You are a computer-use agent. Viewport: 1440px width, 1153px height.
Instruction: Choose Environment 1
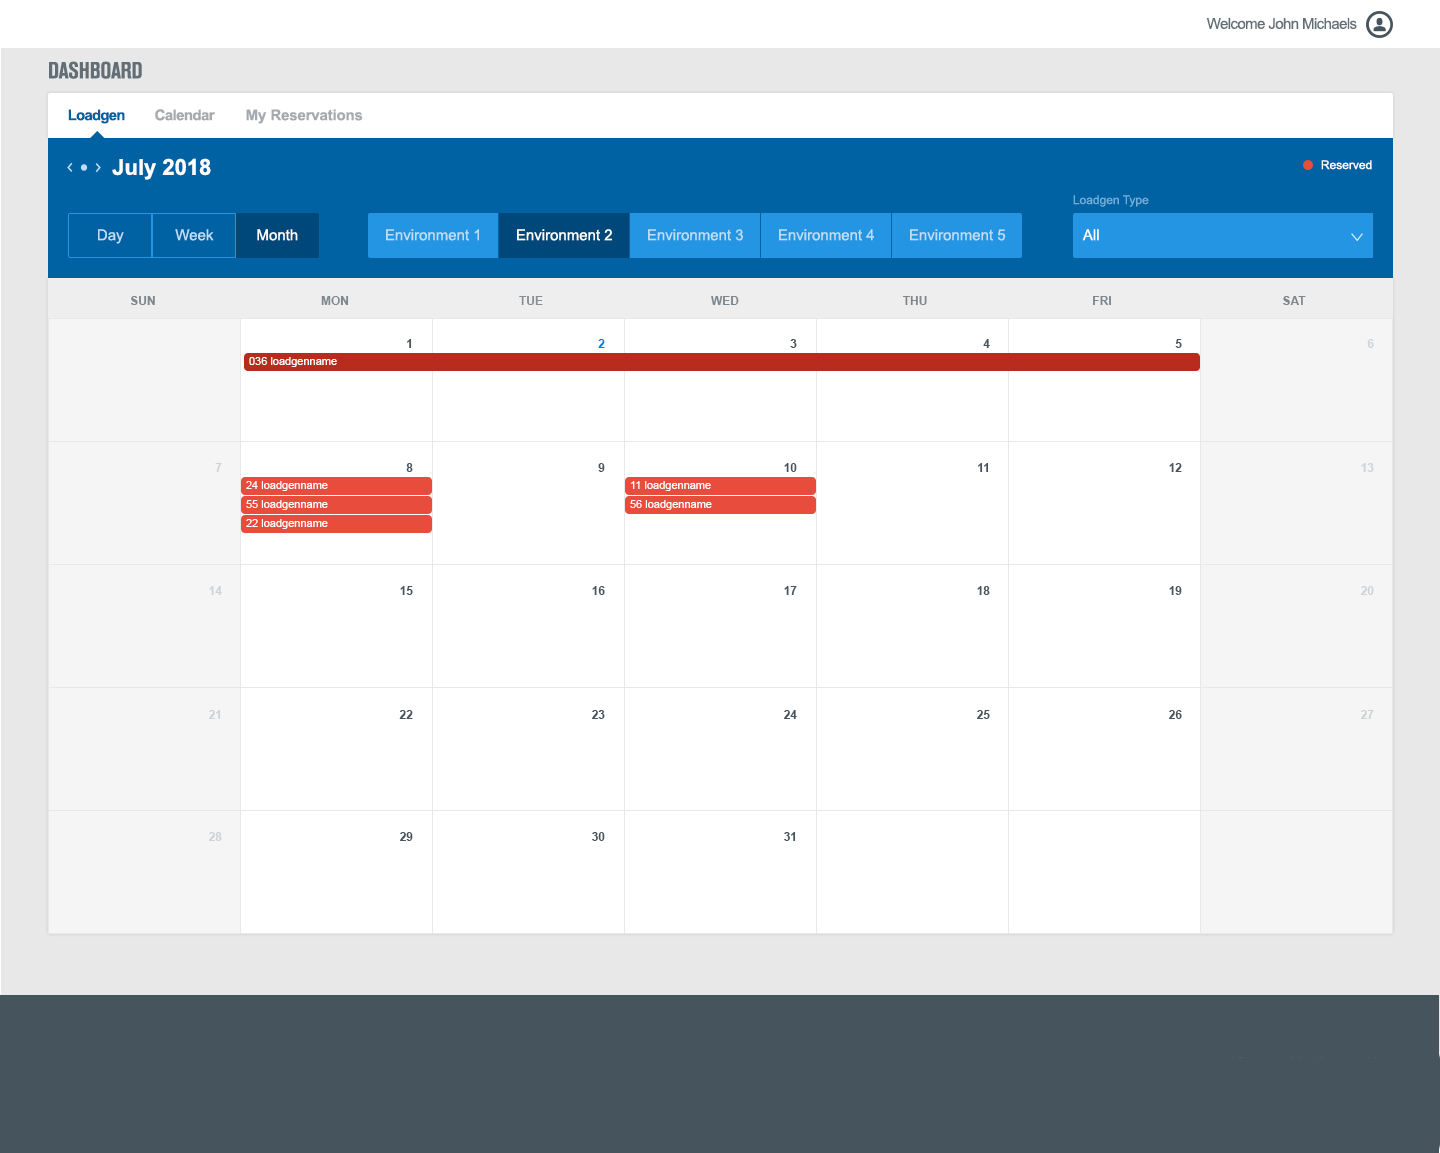[x=433, y=235]
